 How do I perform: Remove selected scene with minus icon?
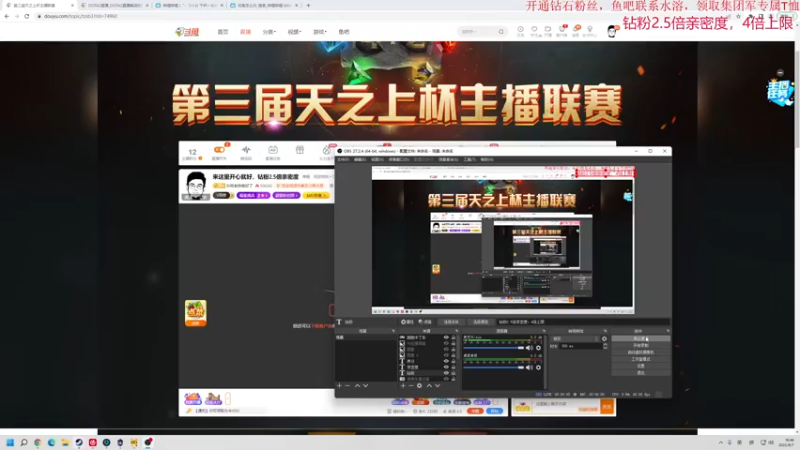pyautogui.click(x=347, y=386)
